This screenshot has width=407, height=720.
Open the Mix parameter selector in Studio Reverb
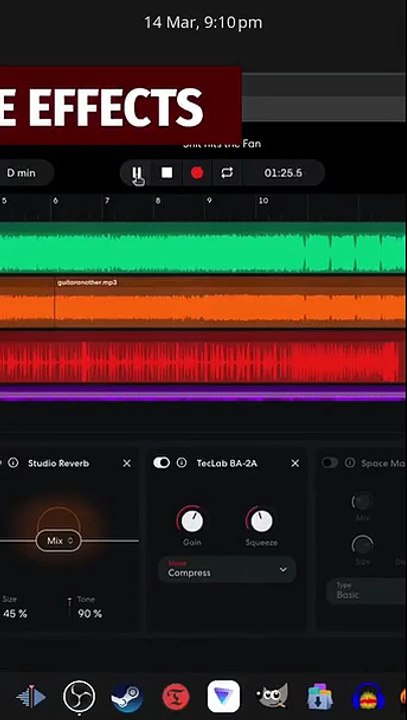pos(59,541)
